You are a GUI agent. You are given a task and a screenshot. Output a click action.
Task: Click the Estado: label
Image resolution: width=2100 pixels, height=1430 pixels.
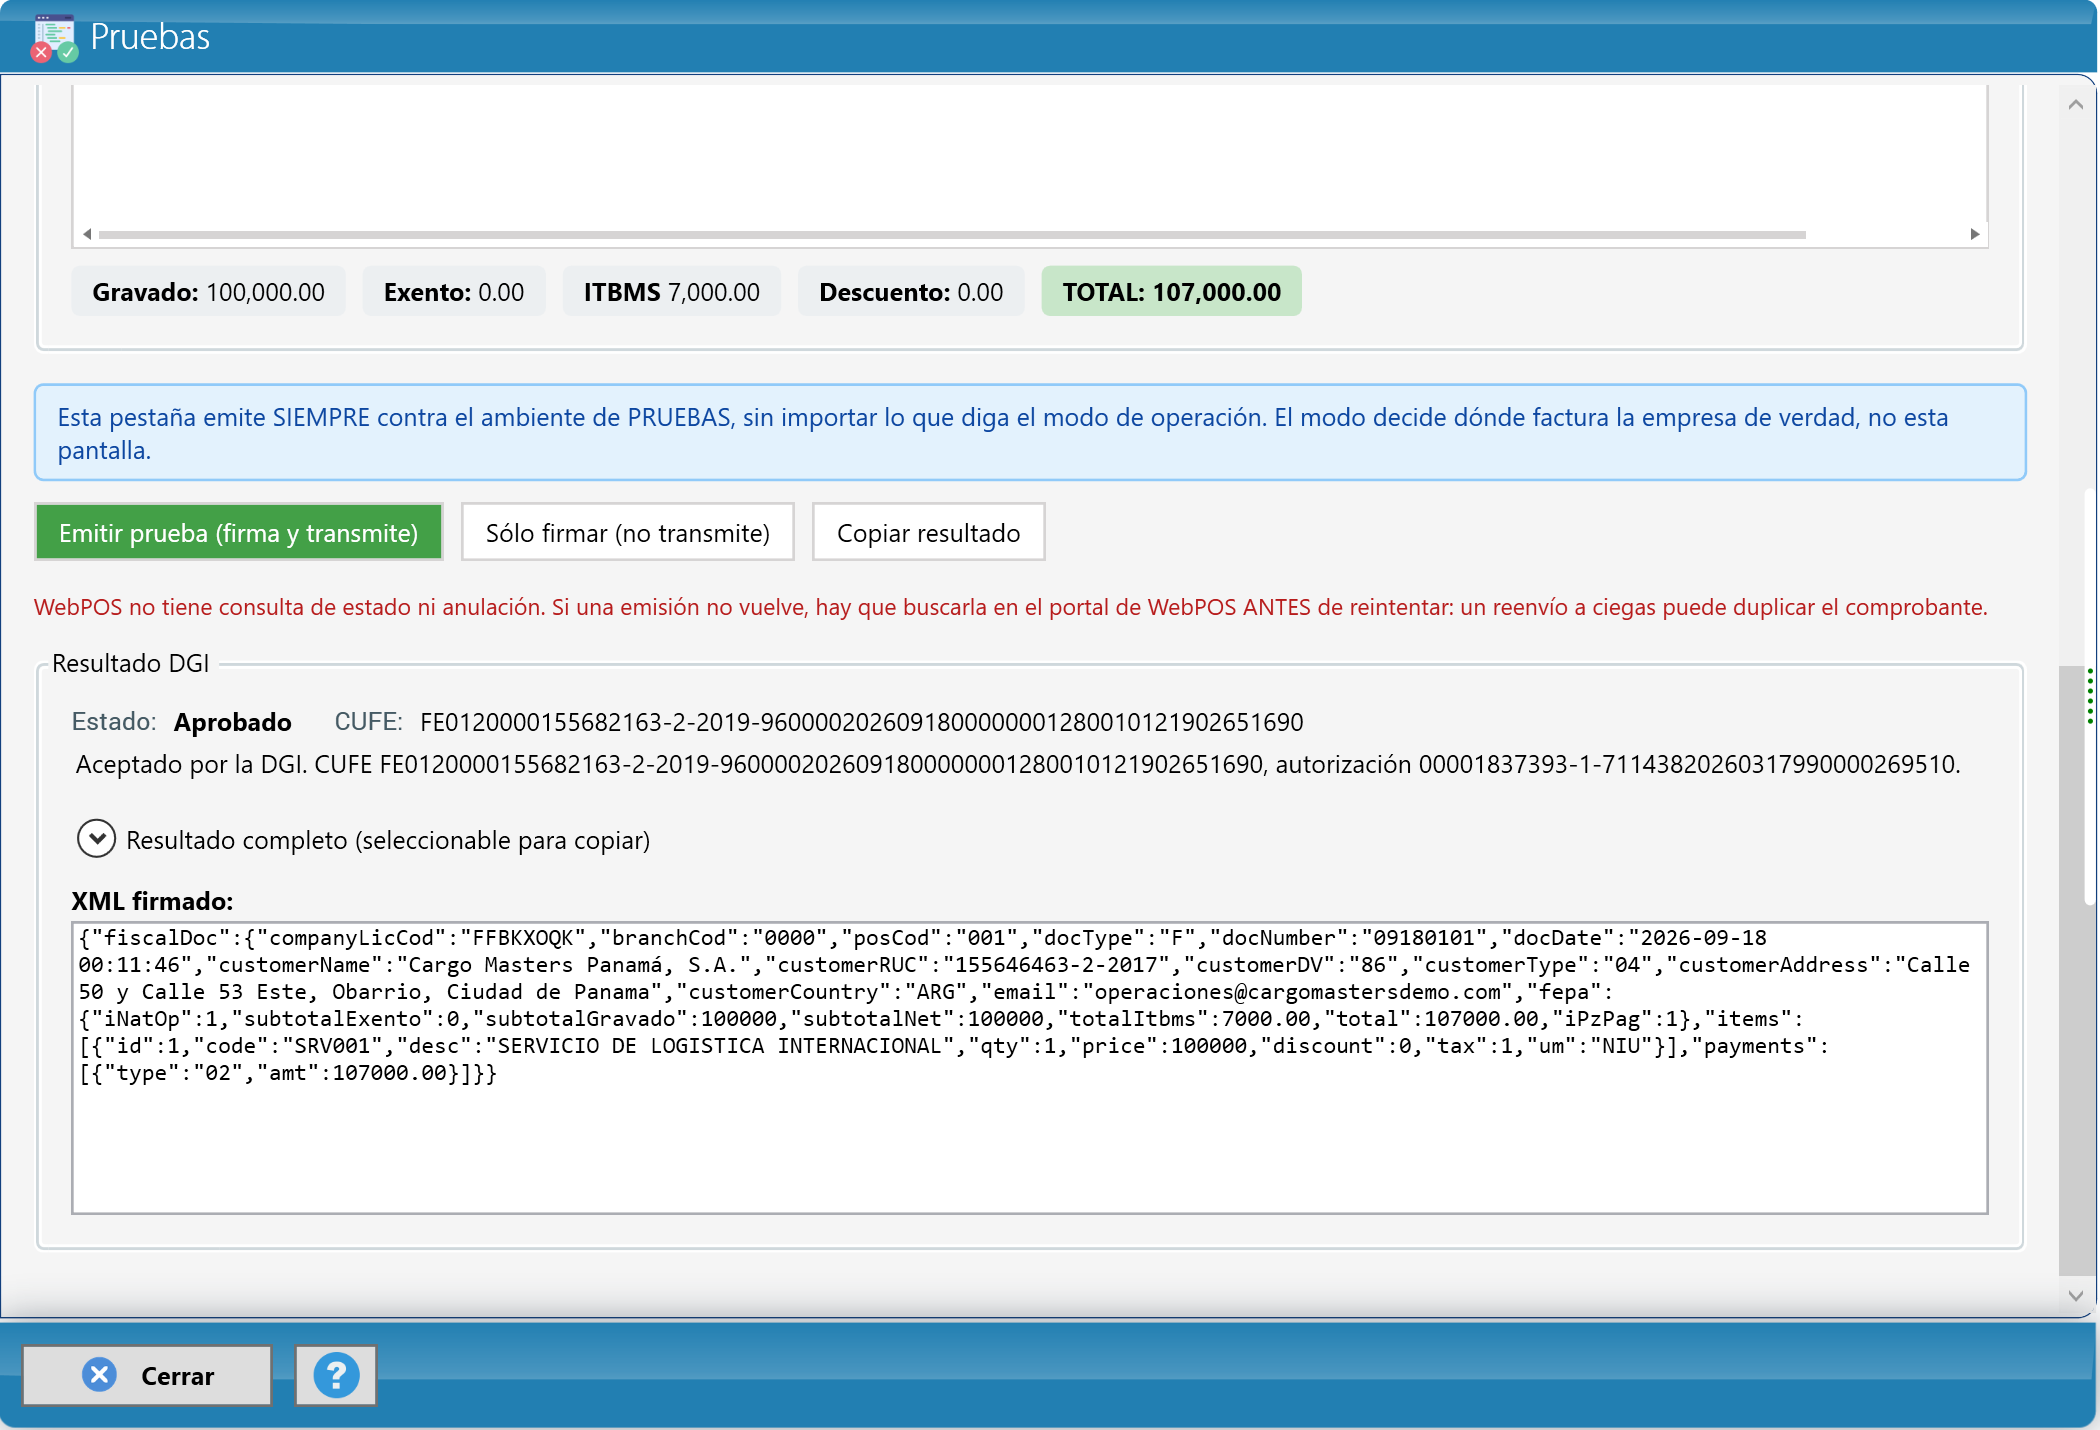tap(114, 722)
